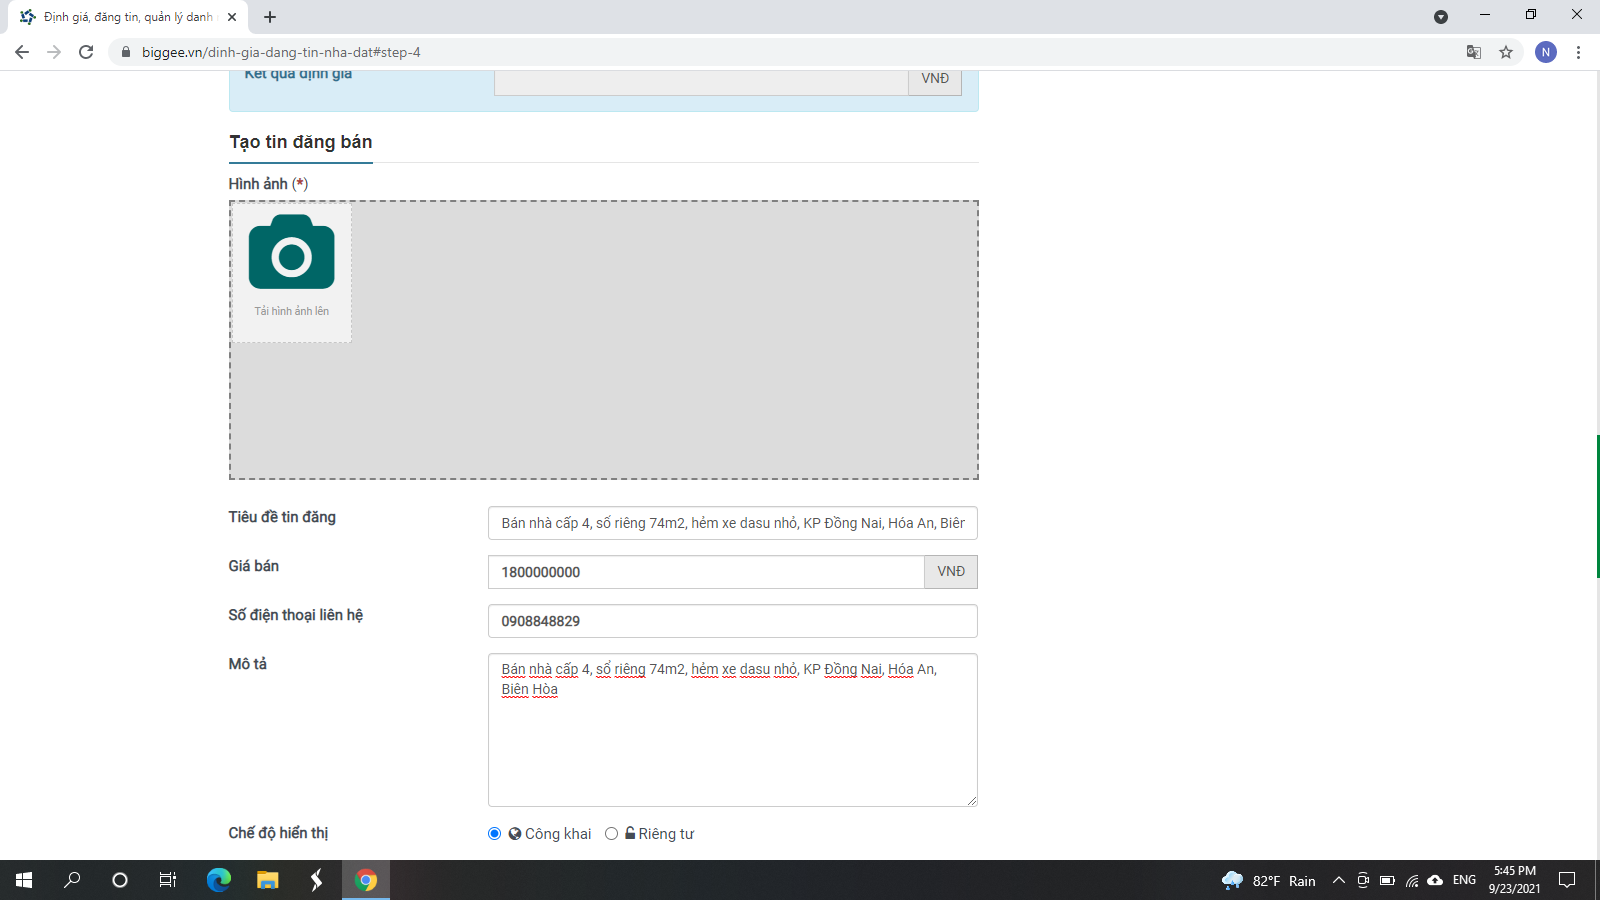Close the Định giá, đăng tin tab
This screenshot has width=1600, height=900.
(232, 17)
